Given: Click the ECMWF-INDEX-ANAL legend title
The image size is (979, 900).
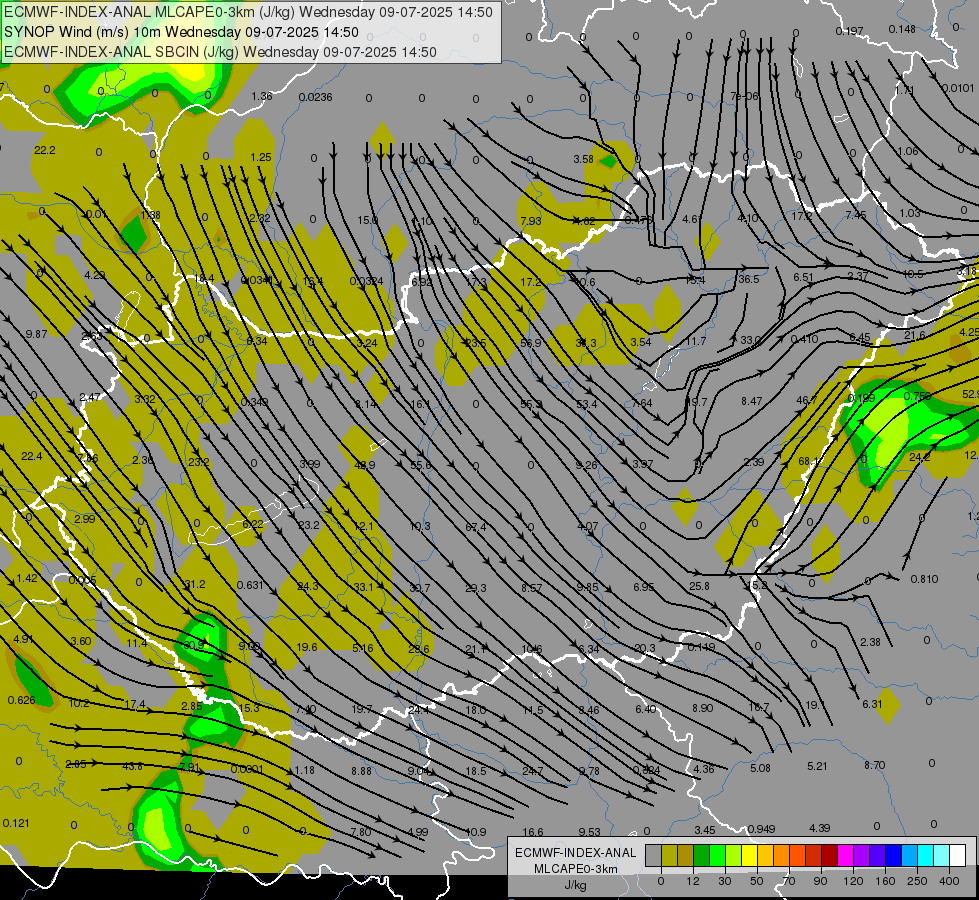Looking at the screenshot, I should [576, 853].
